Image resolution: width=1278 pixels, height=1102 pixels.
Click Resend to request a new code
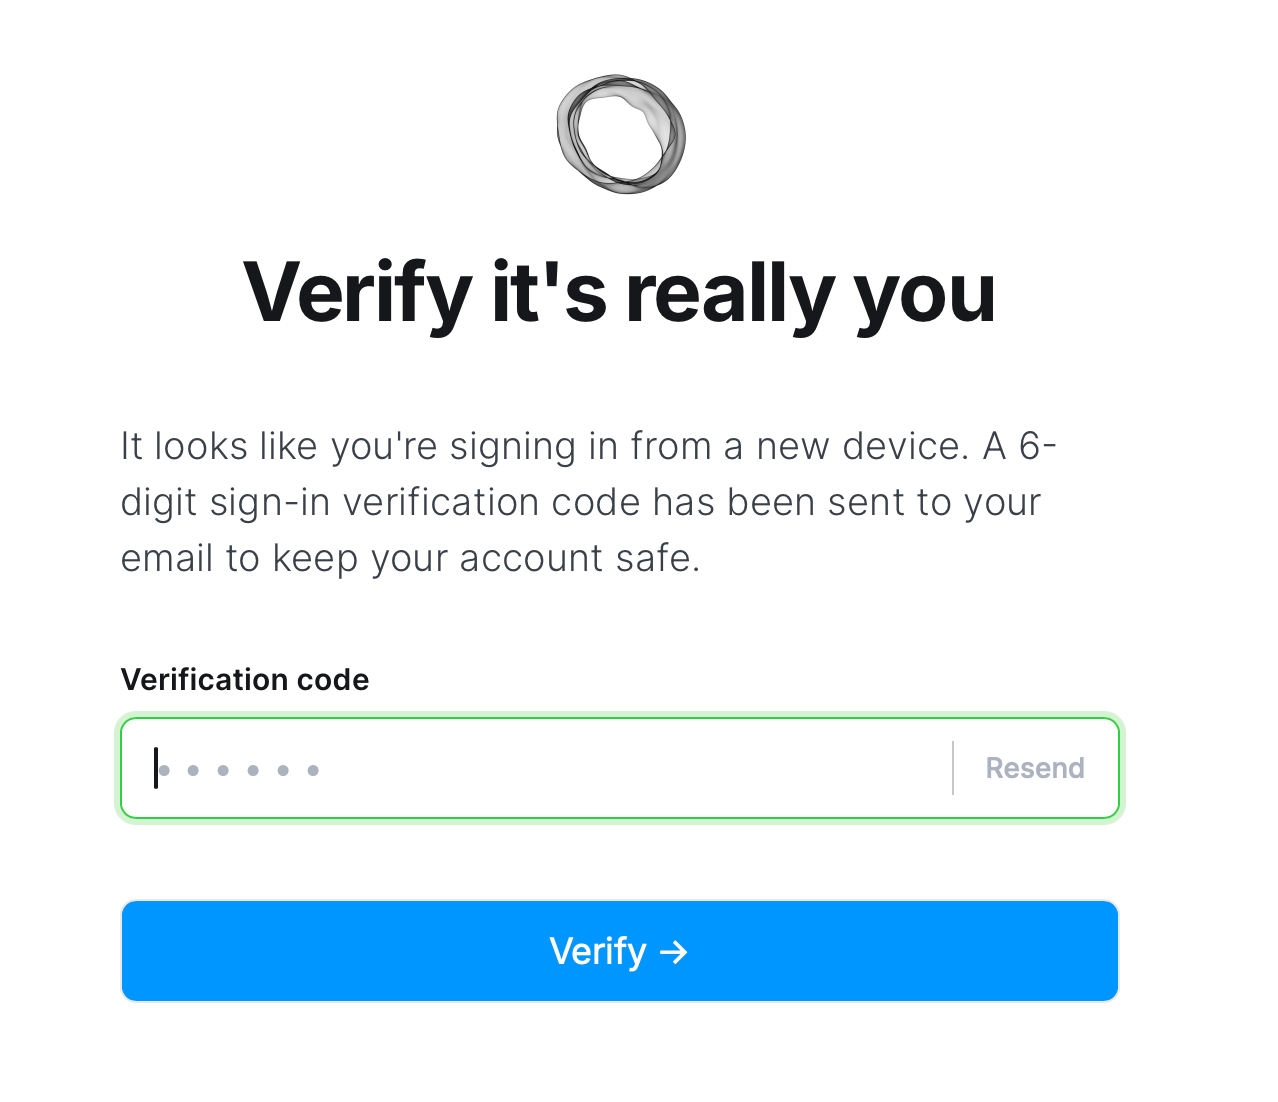coord(1035,768)
